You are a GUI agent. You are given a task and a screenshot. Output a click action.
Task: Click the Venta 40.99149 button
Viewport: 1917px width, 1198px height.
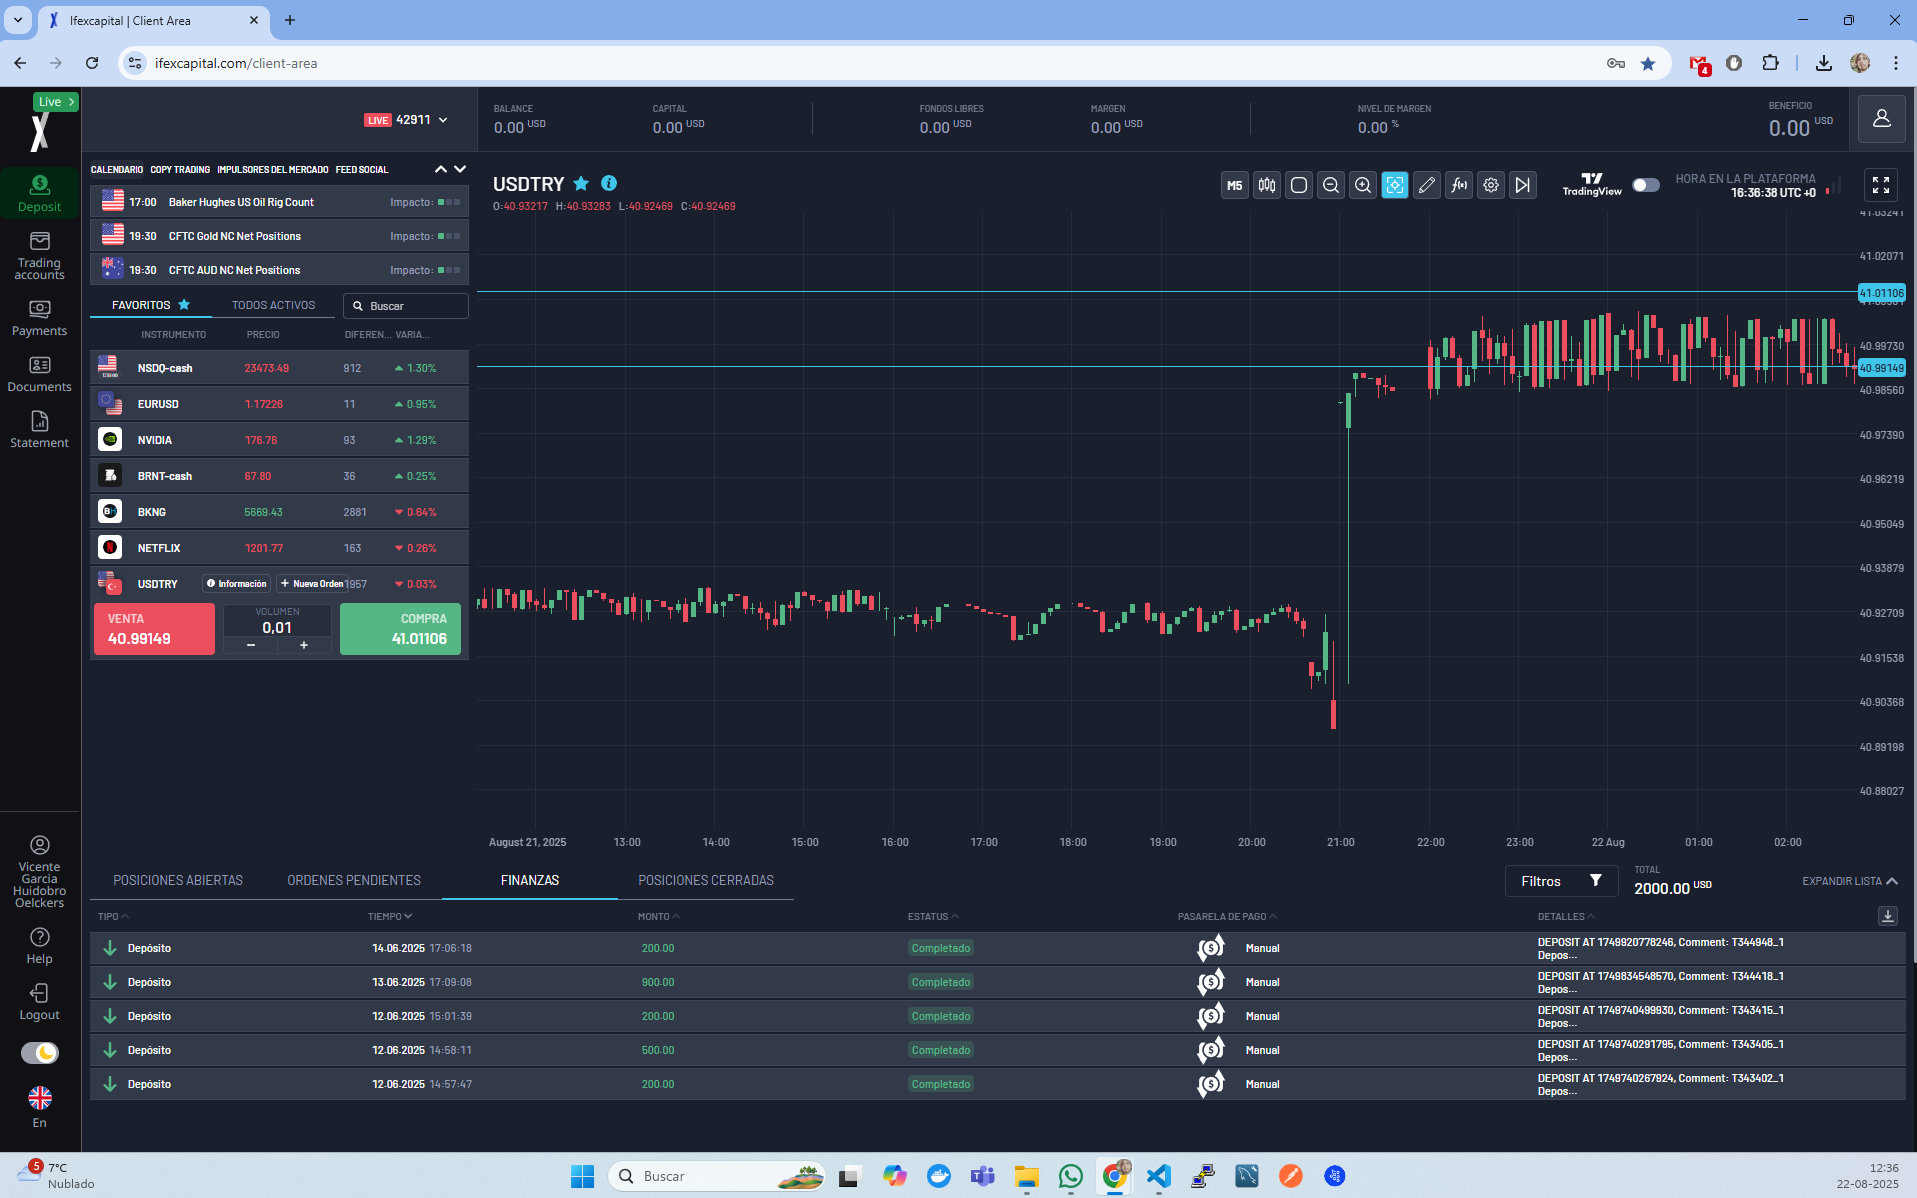tap(154, 629)
